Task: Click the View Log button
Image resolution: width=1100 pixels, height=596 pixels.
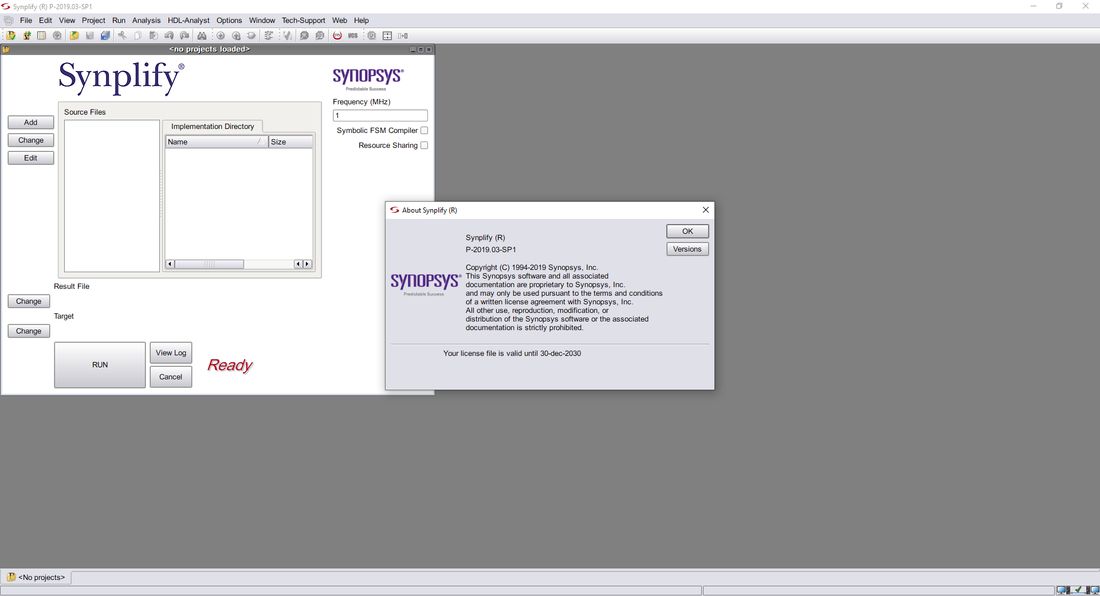Action: pyautogui.click(x=170, y=353)
